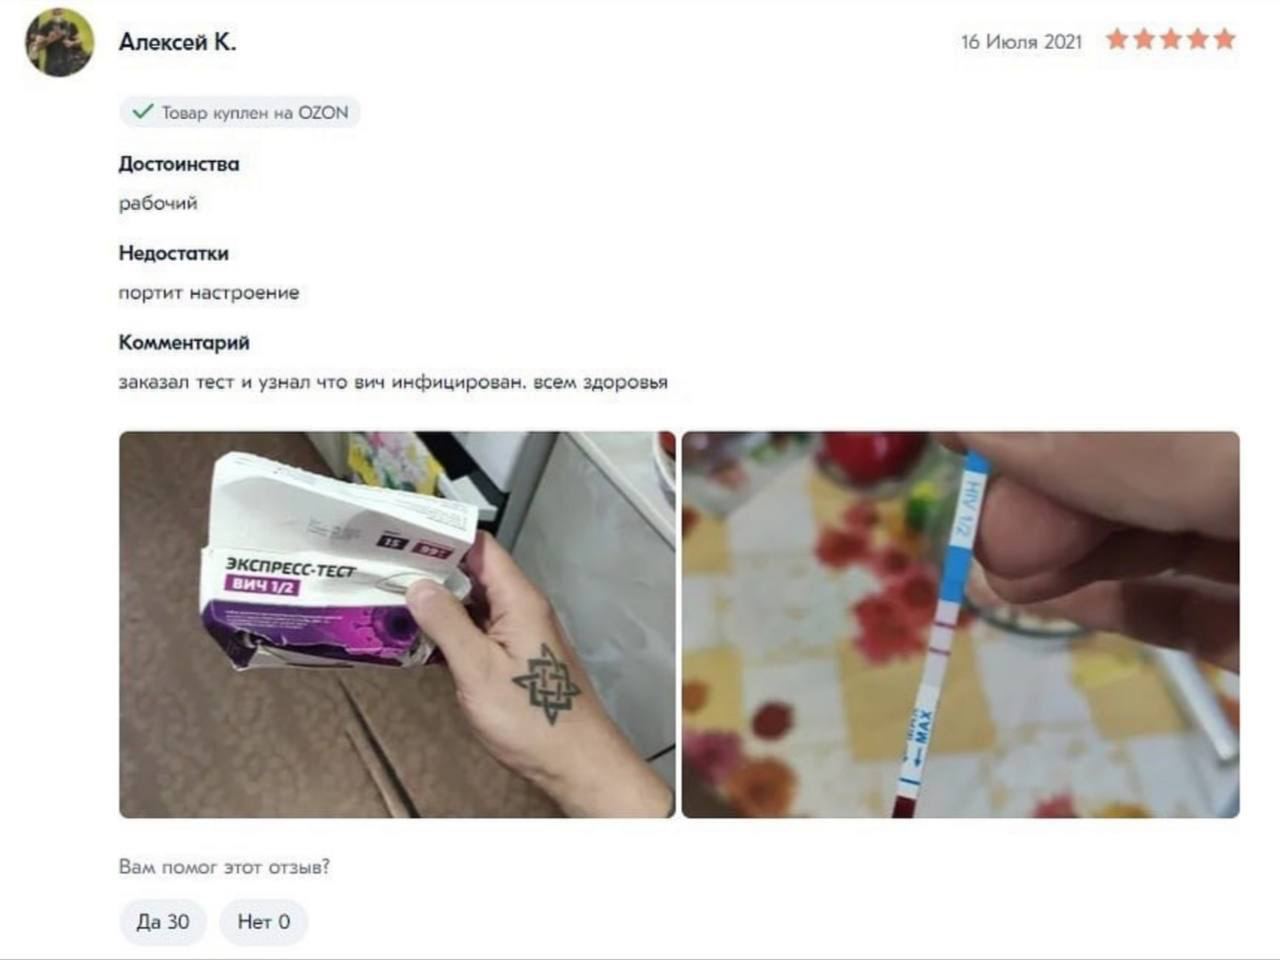The image size is (1280, 960).
Task: Open reviewer name Алексей К.
Action: [x=178, y=42]
